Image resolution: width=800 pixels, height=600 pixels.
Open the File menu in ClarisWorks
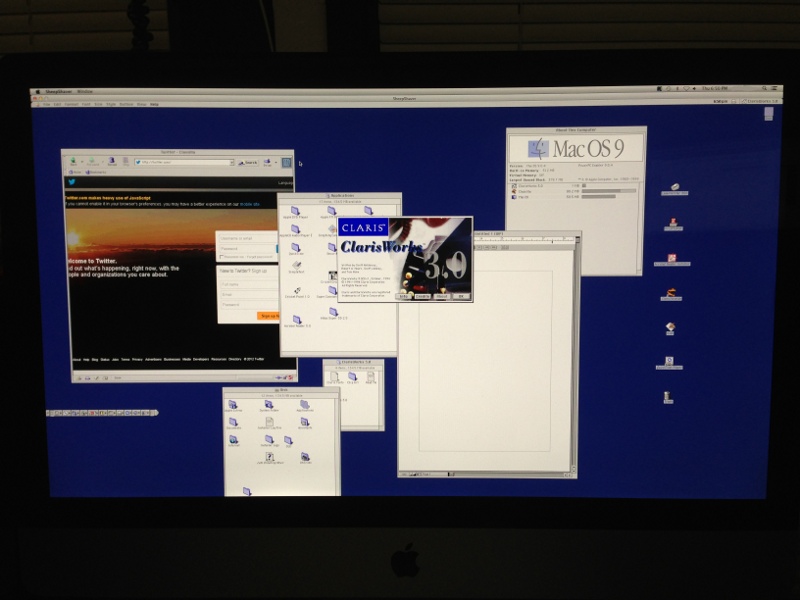(x=46, y=104)
